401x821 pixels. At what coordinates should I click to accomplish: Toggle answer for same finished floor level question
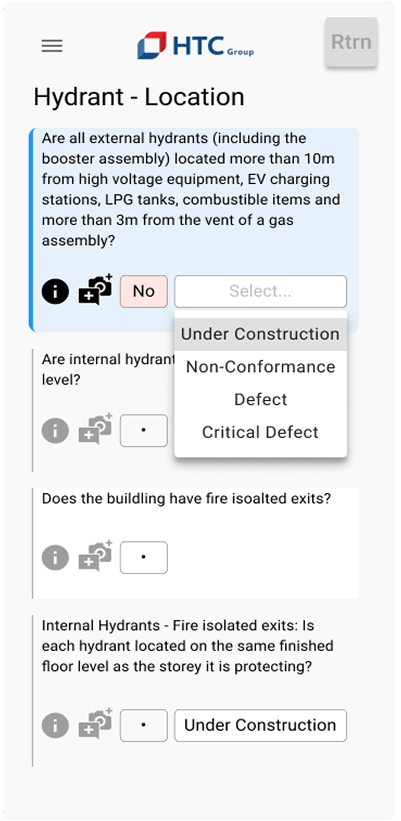click(144, 725)
